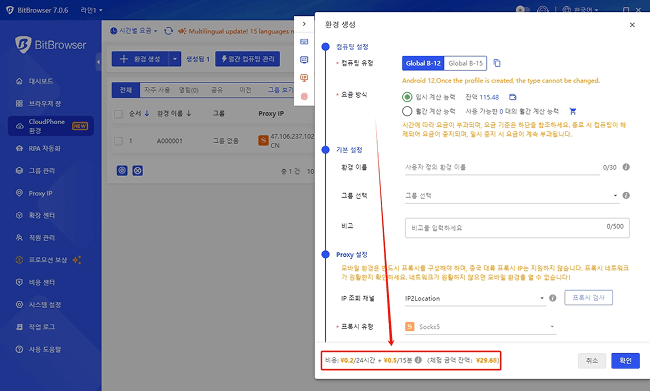Open Proxy IP in the sidebar menu
This screenshot has height=391, width=650.
(40, 193)
